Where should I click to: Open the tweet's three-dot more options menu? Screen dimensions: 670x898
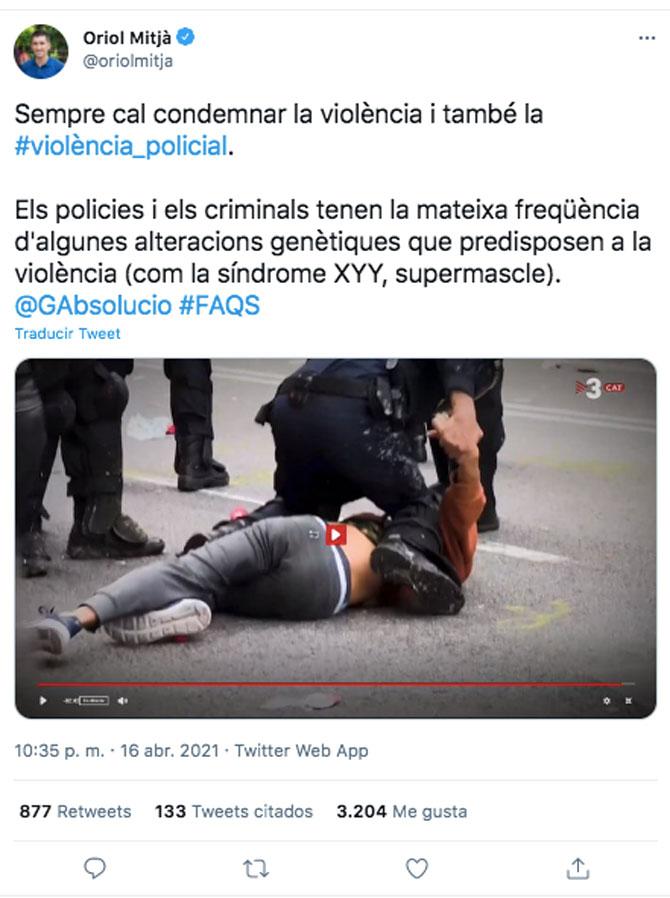pyautogui.click(x=647, y=38)
